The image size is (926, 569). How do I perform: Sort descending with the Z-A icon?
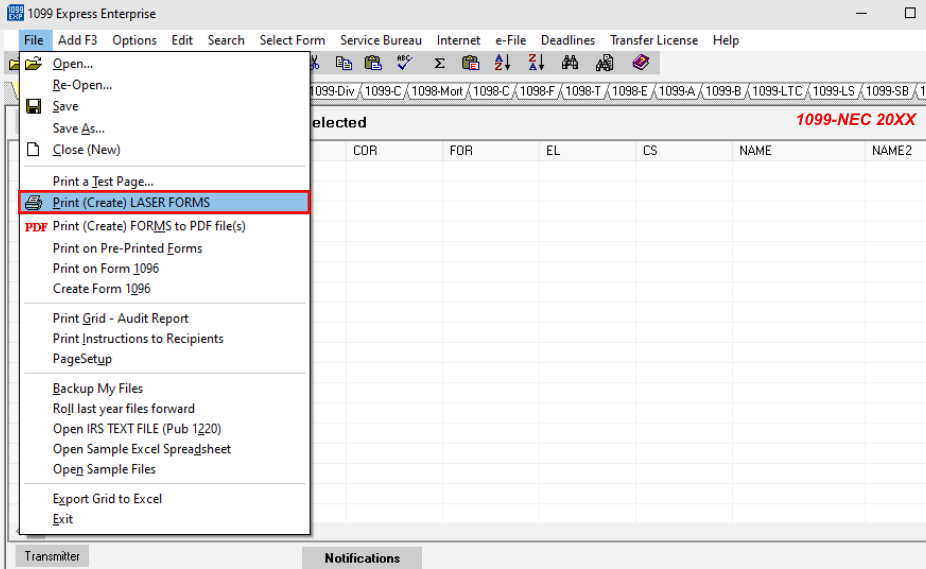point(536,63)
